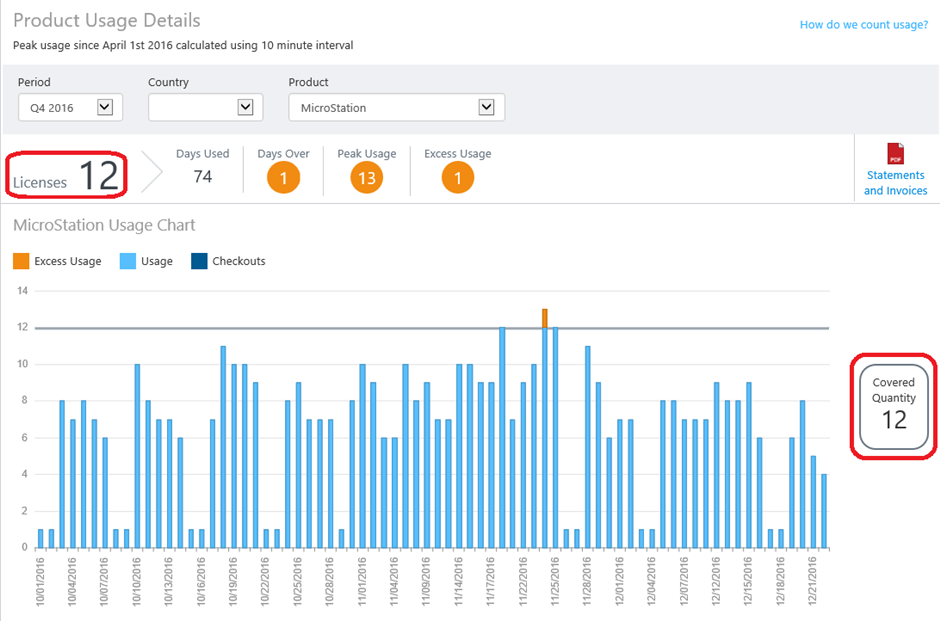Click the "MicroStation Usage Chart" heading

click(104, 225)
